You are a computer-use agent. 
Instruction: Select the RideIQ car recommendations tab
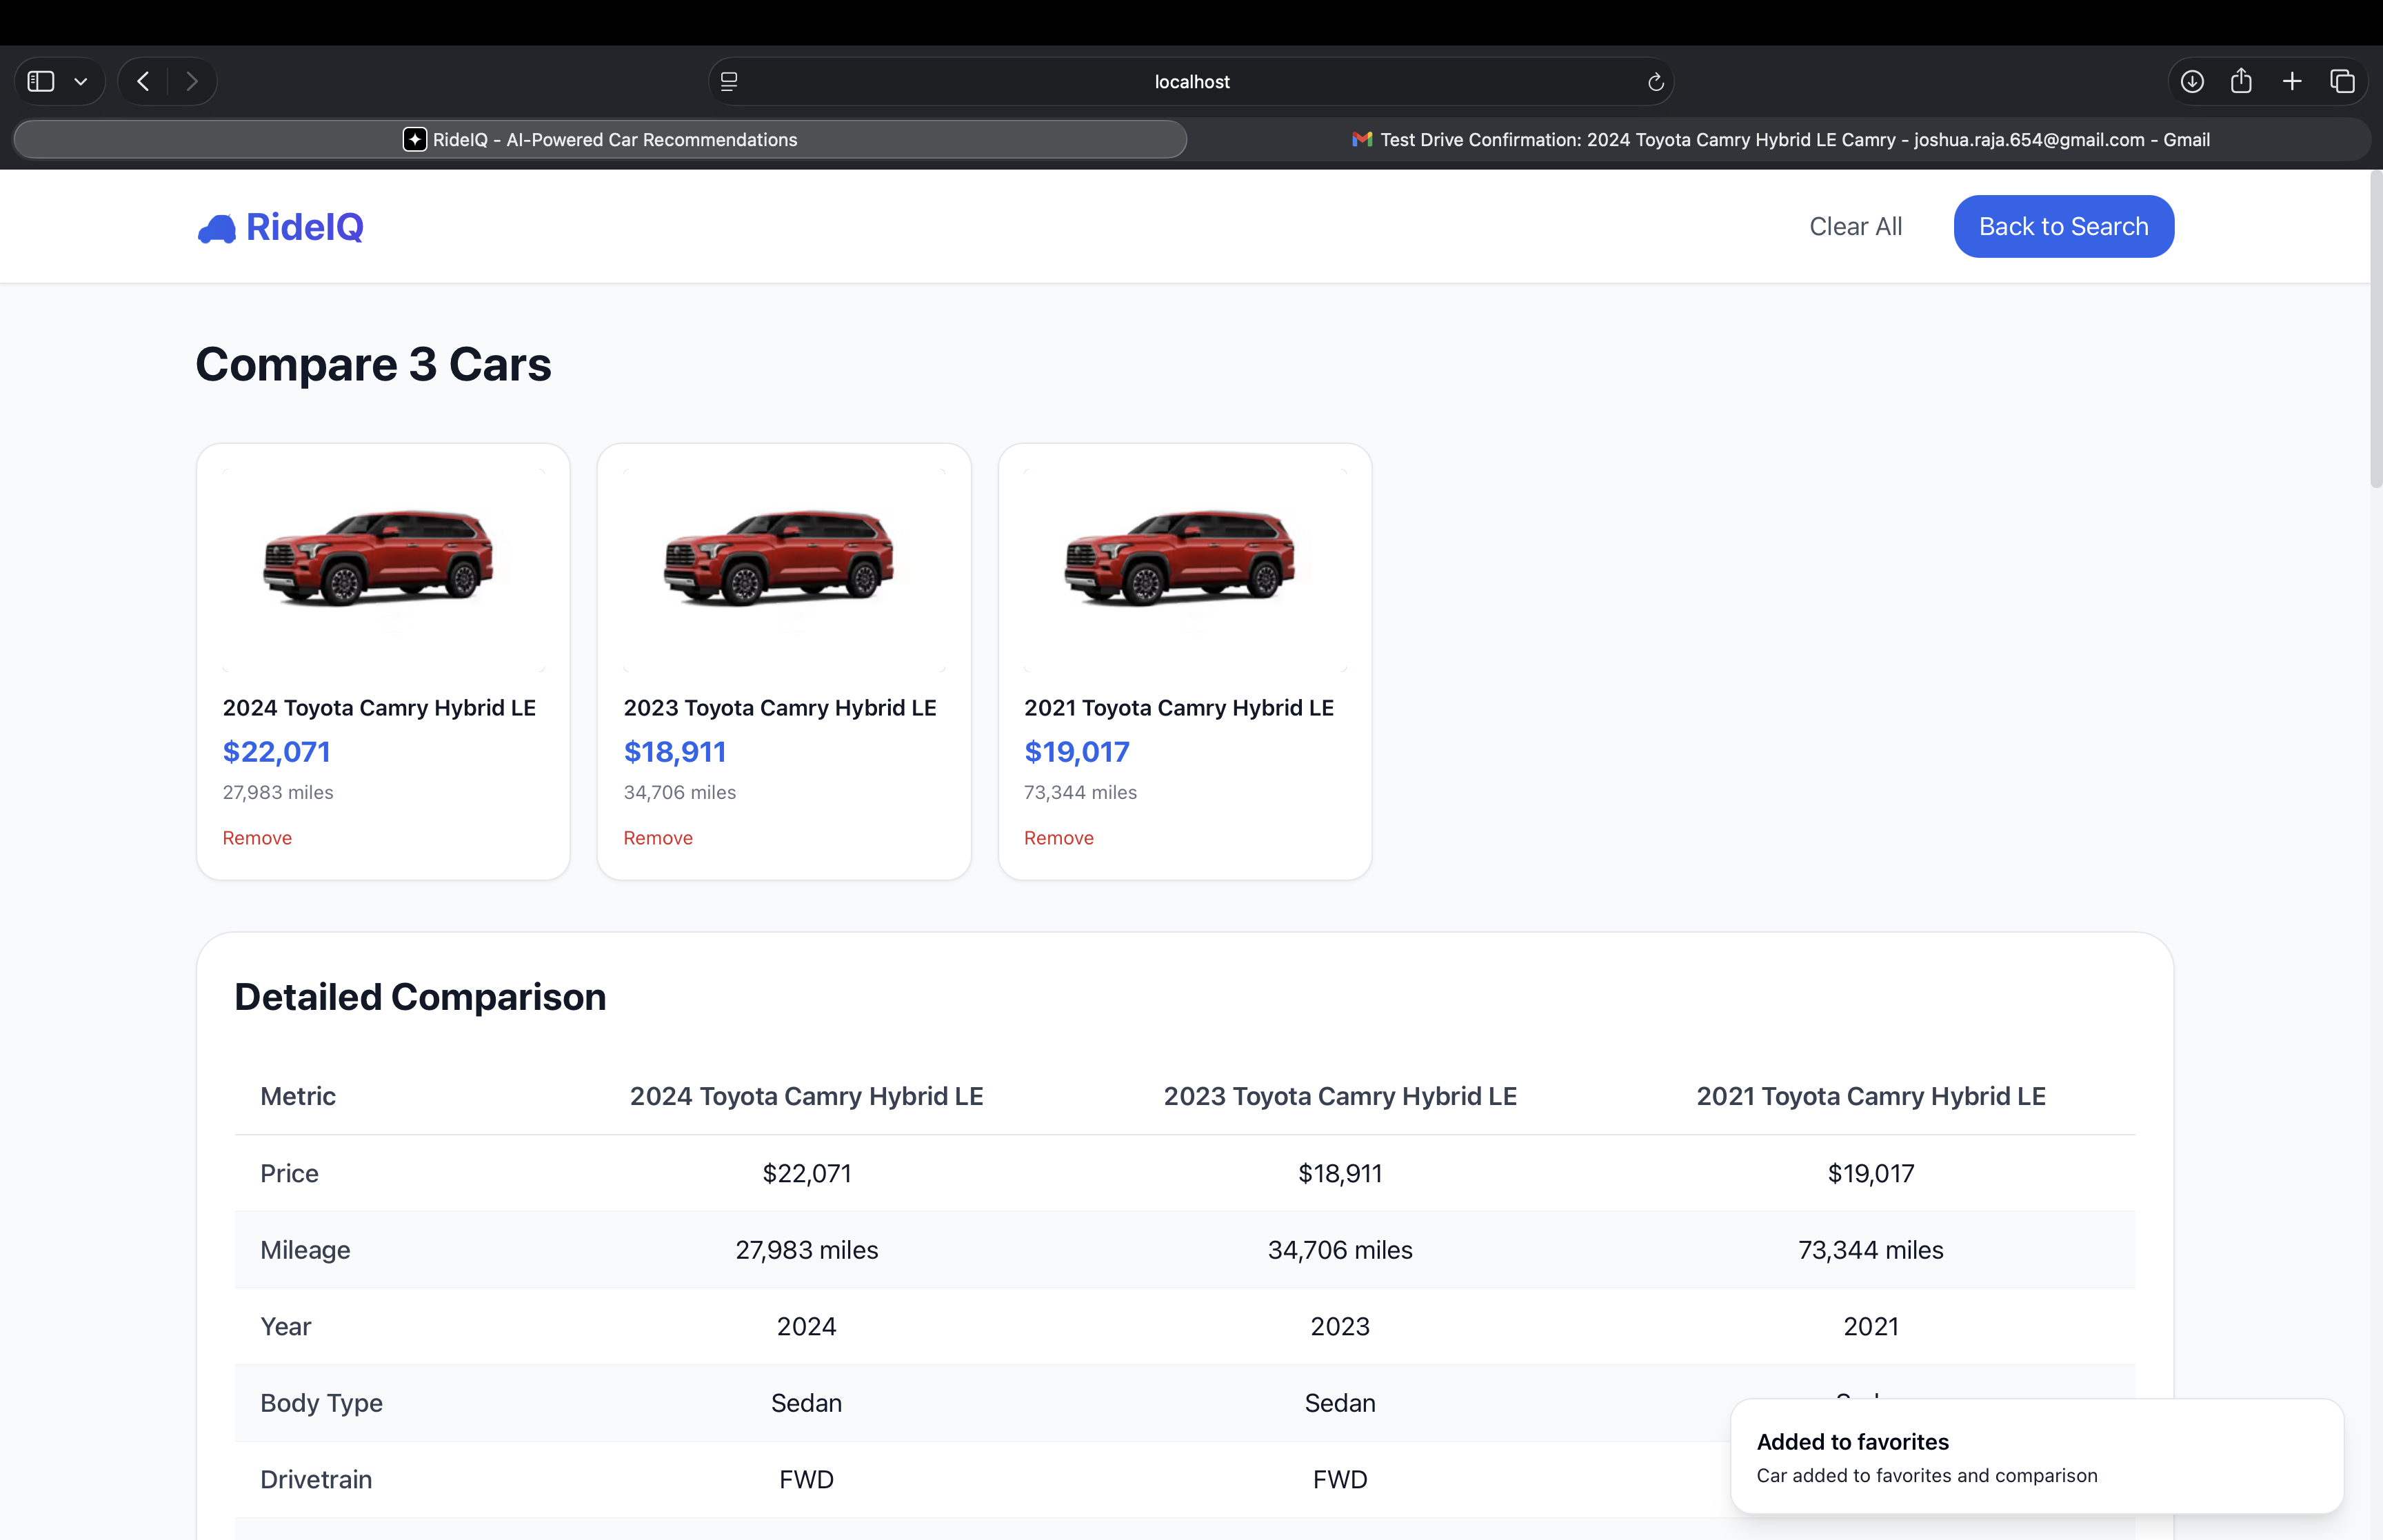[x=600, y=140]
